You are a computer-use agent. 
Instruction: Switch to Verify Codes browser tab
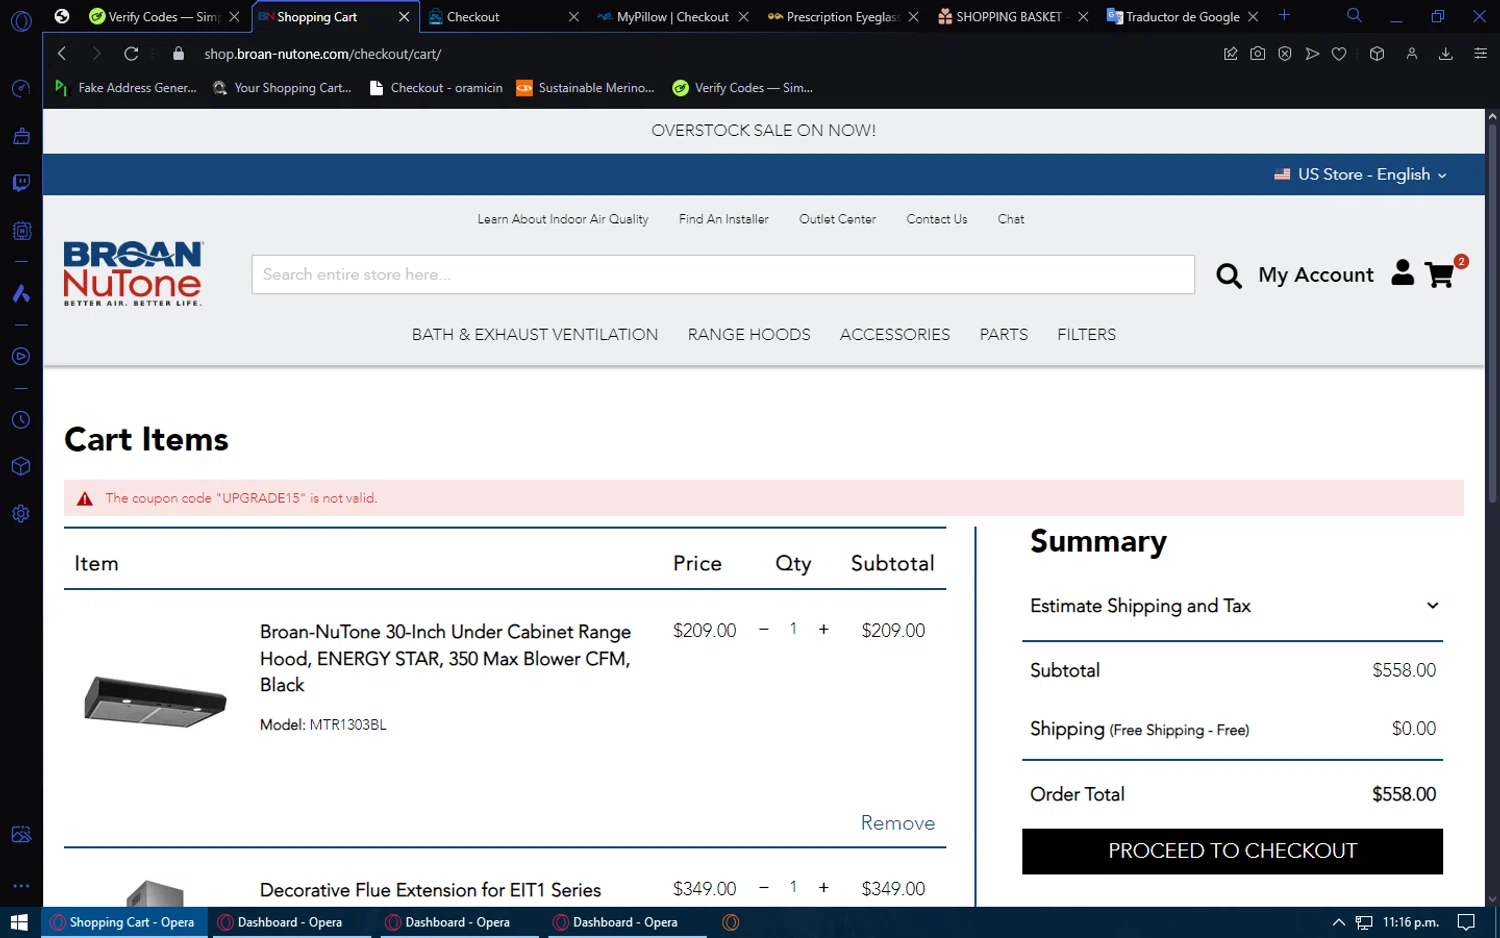point(164,17)
